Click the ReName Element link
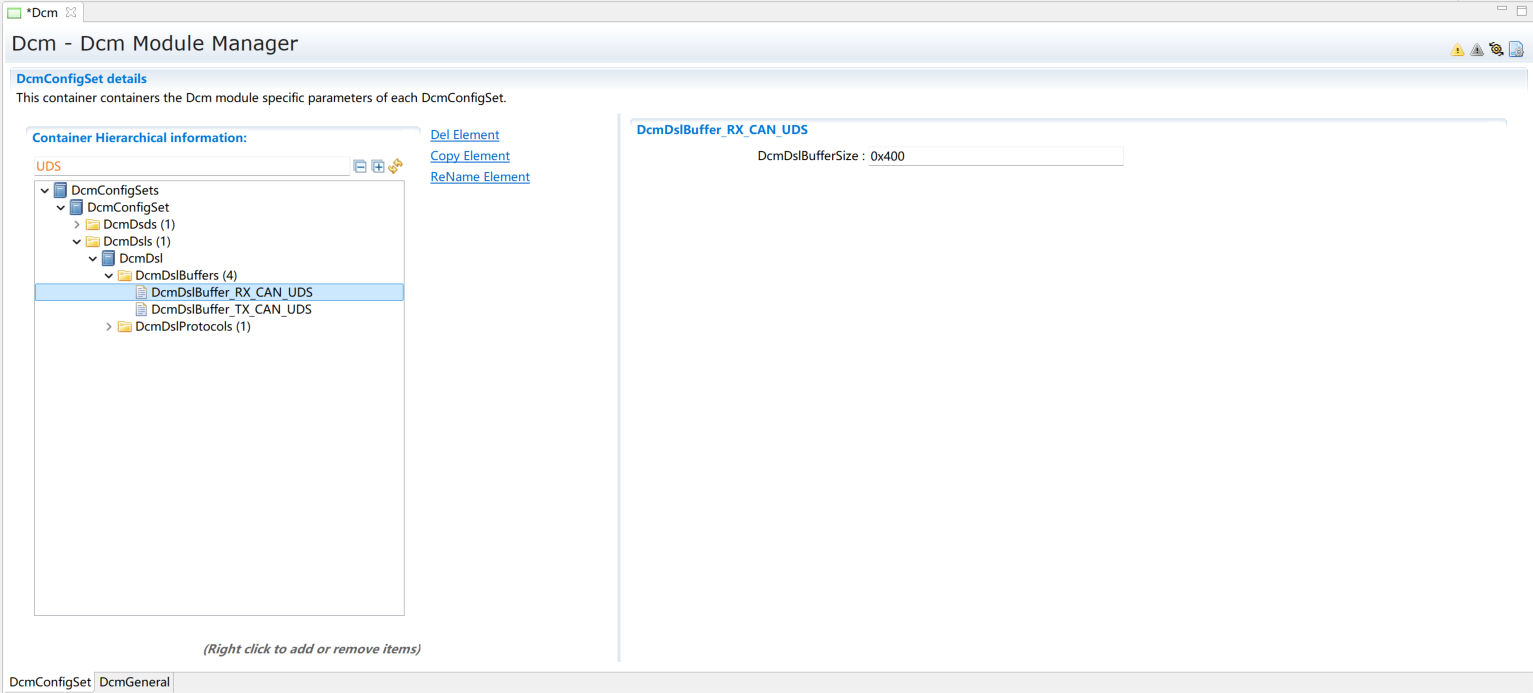 coord(480,177)
